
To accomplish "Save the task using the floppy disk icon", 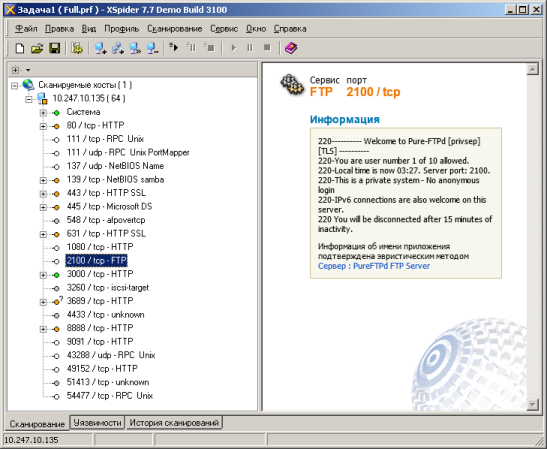I will click(54, 48).
